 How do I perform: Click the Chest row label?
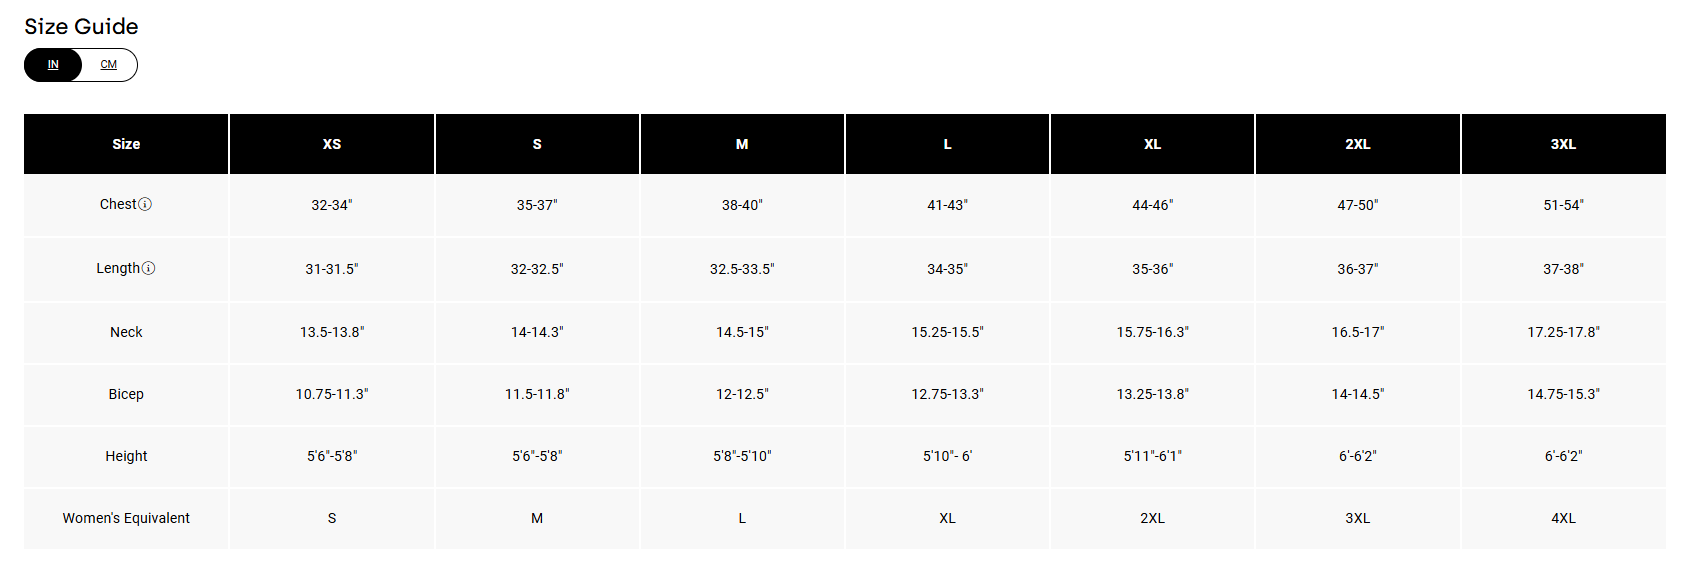coord(118,204)
